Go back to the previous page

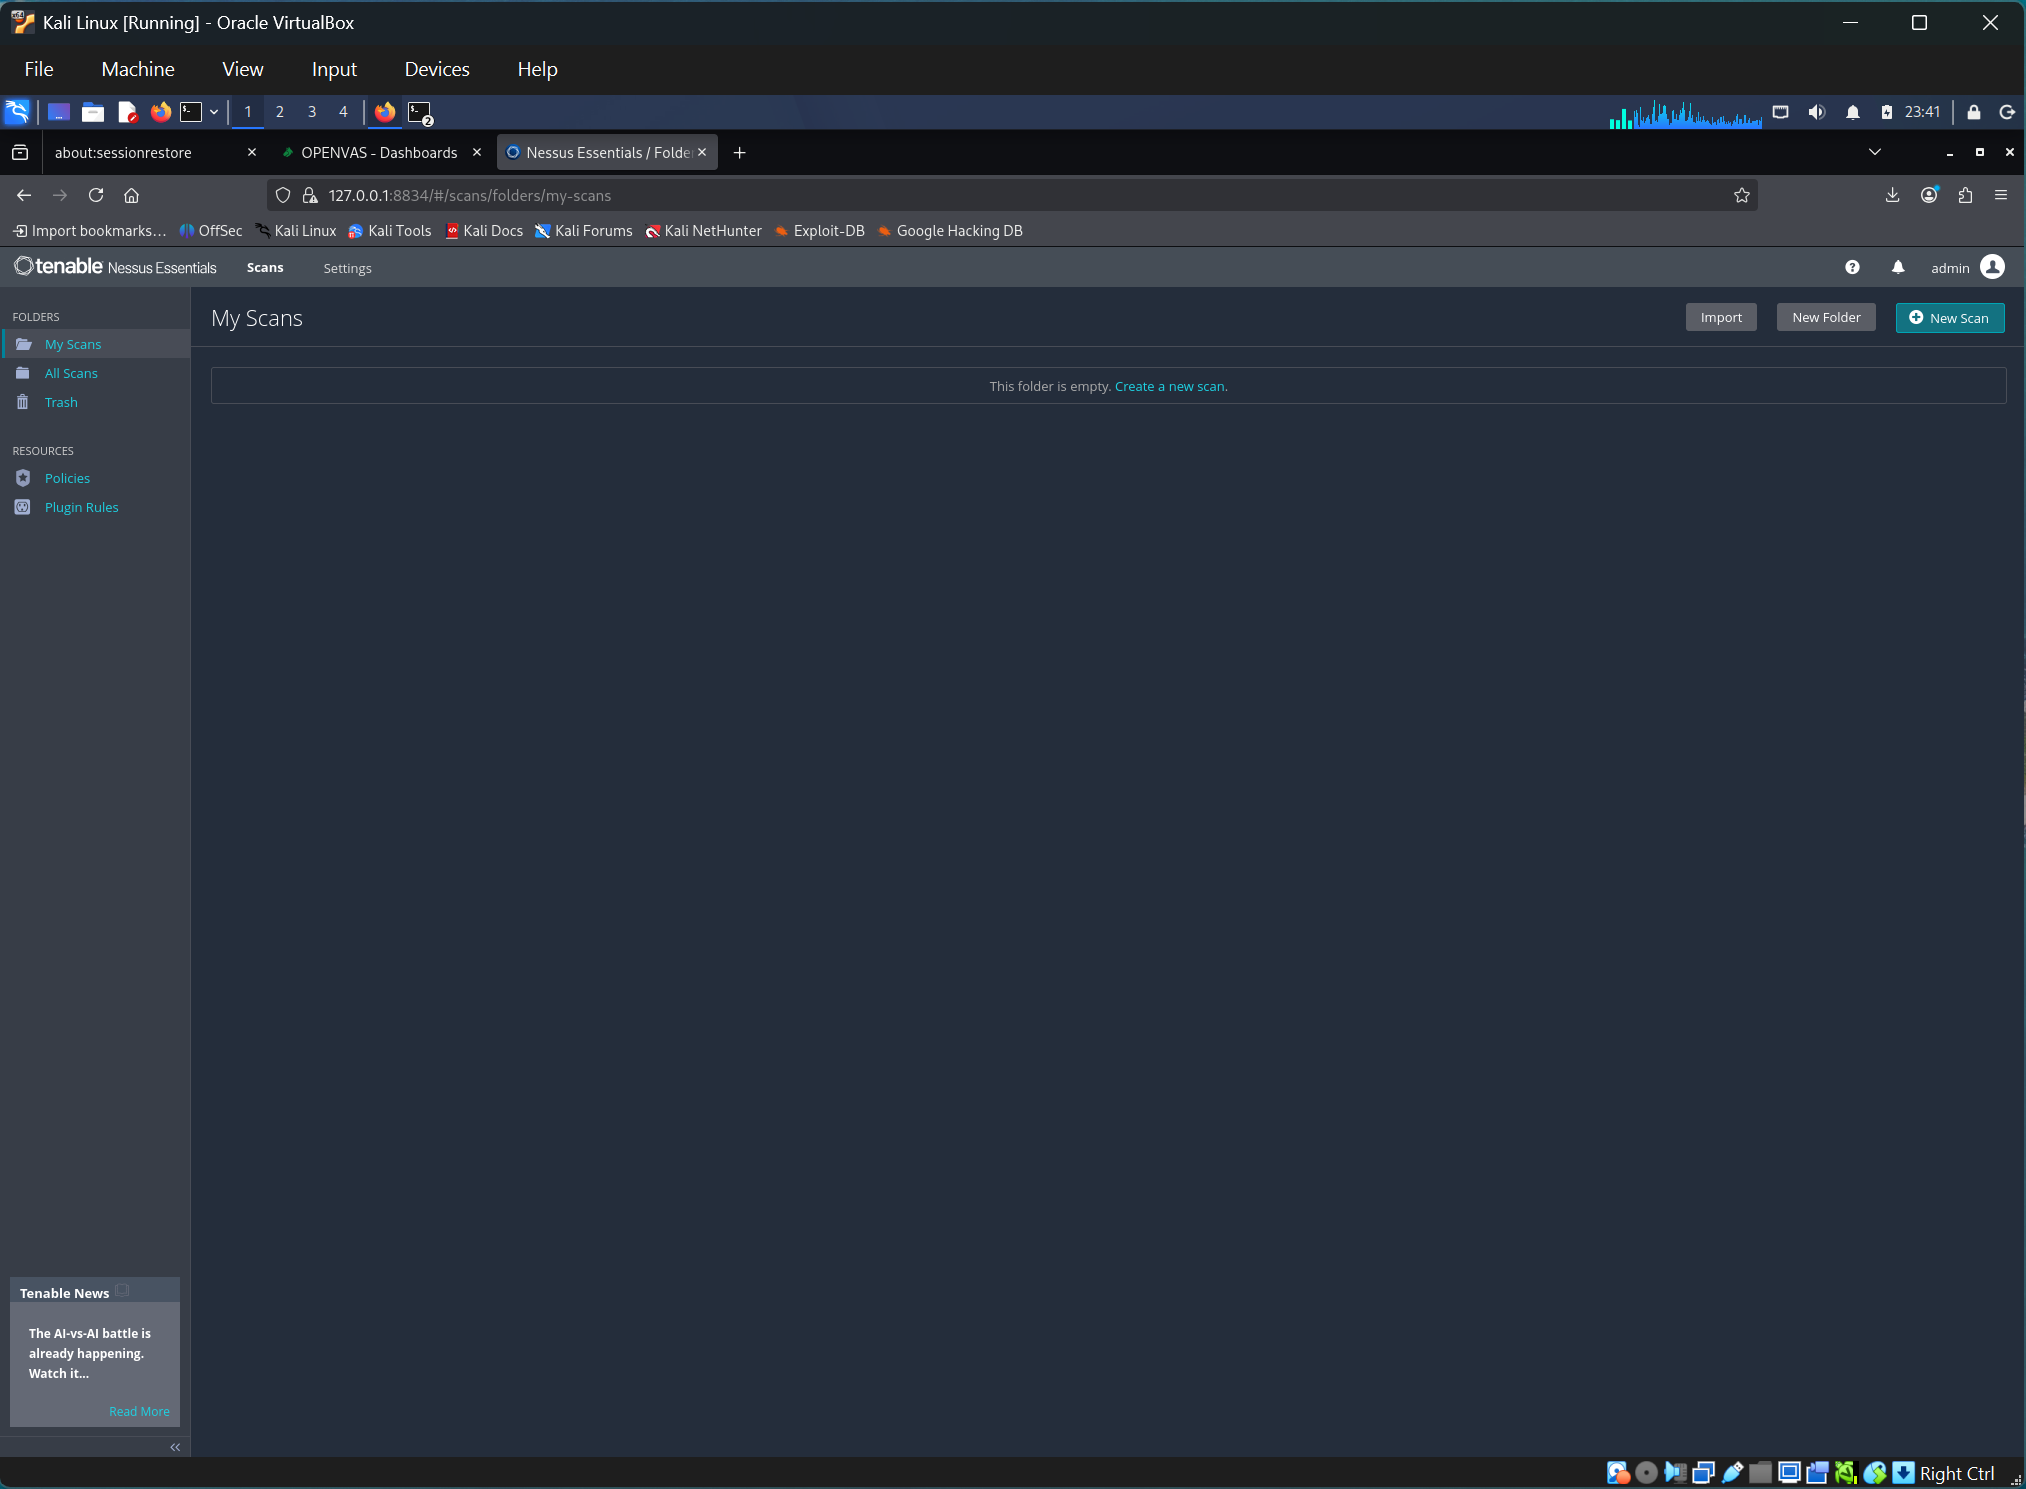point(24,195)
